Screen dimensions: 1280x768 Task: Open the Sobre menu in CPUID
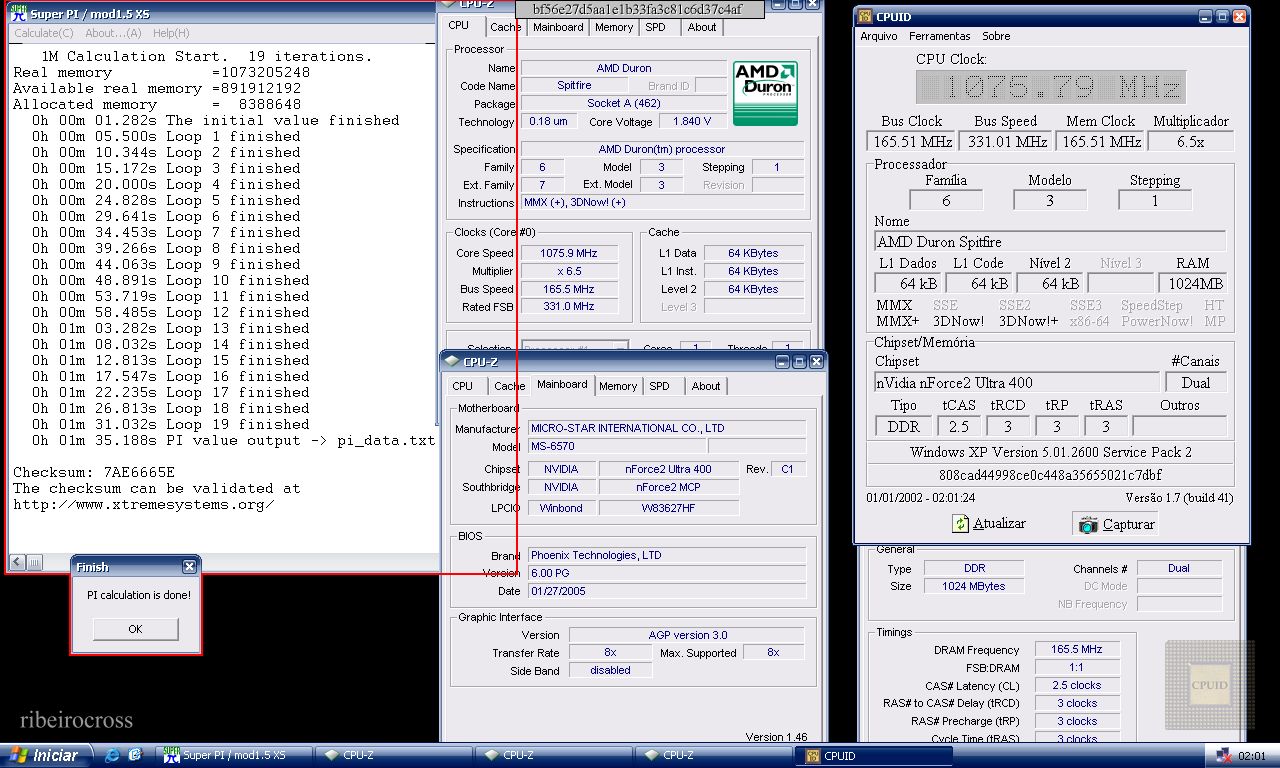996,36
